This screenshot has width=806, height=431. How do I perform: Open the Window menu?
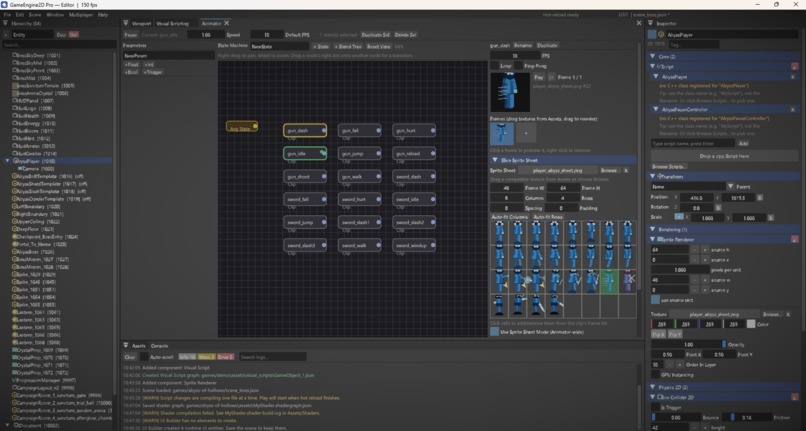55,15
